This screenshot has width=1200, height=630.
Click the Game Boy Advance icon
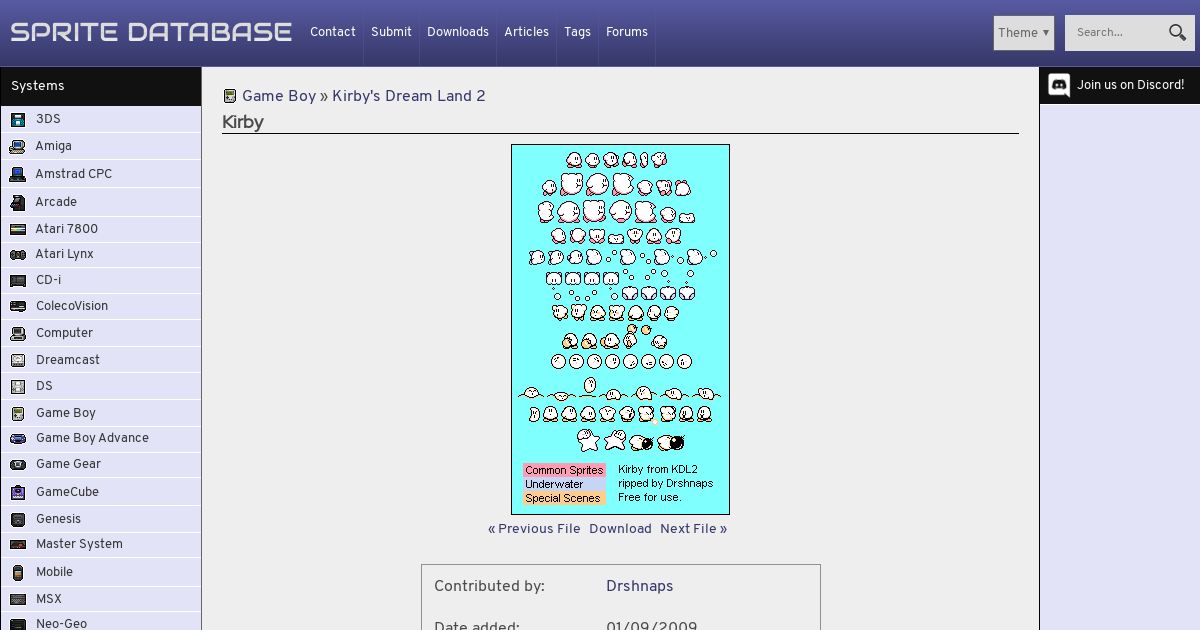point(18,438)
